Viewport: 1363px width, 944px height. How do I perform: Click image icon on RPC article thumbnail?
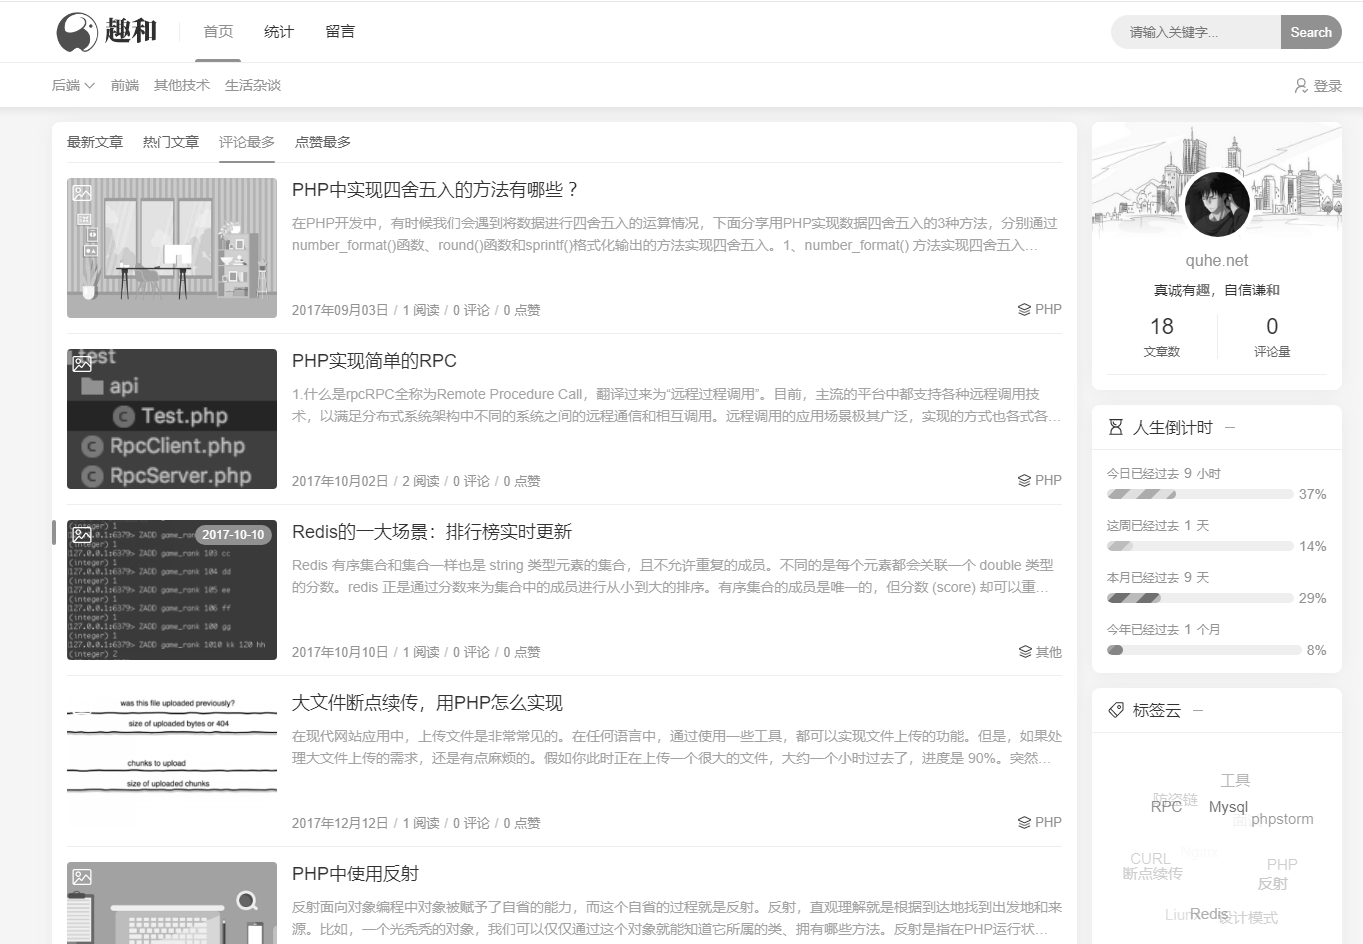(82, 364)
